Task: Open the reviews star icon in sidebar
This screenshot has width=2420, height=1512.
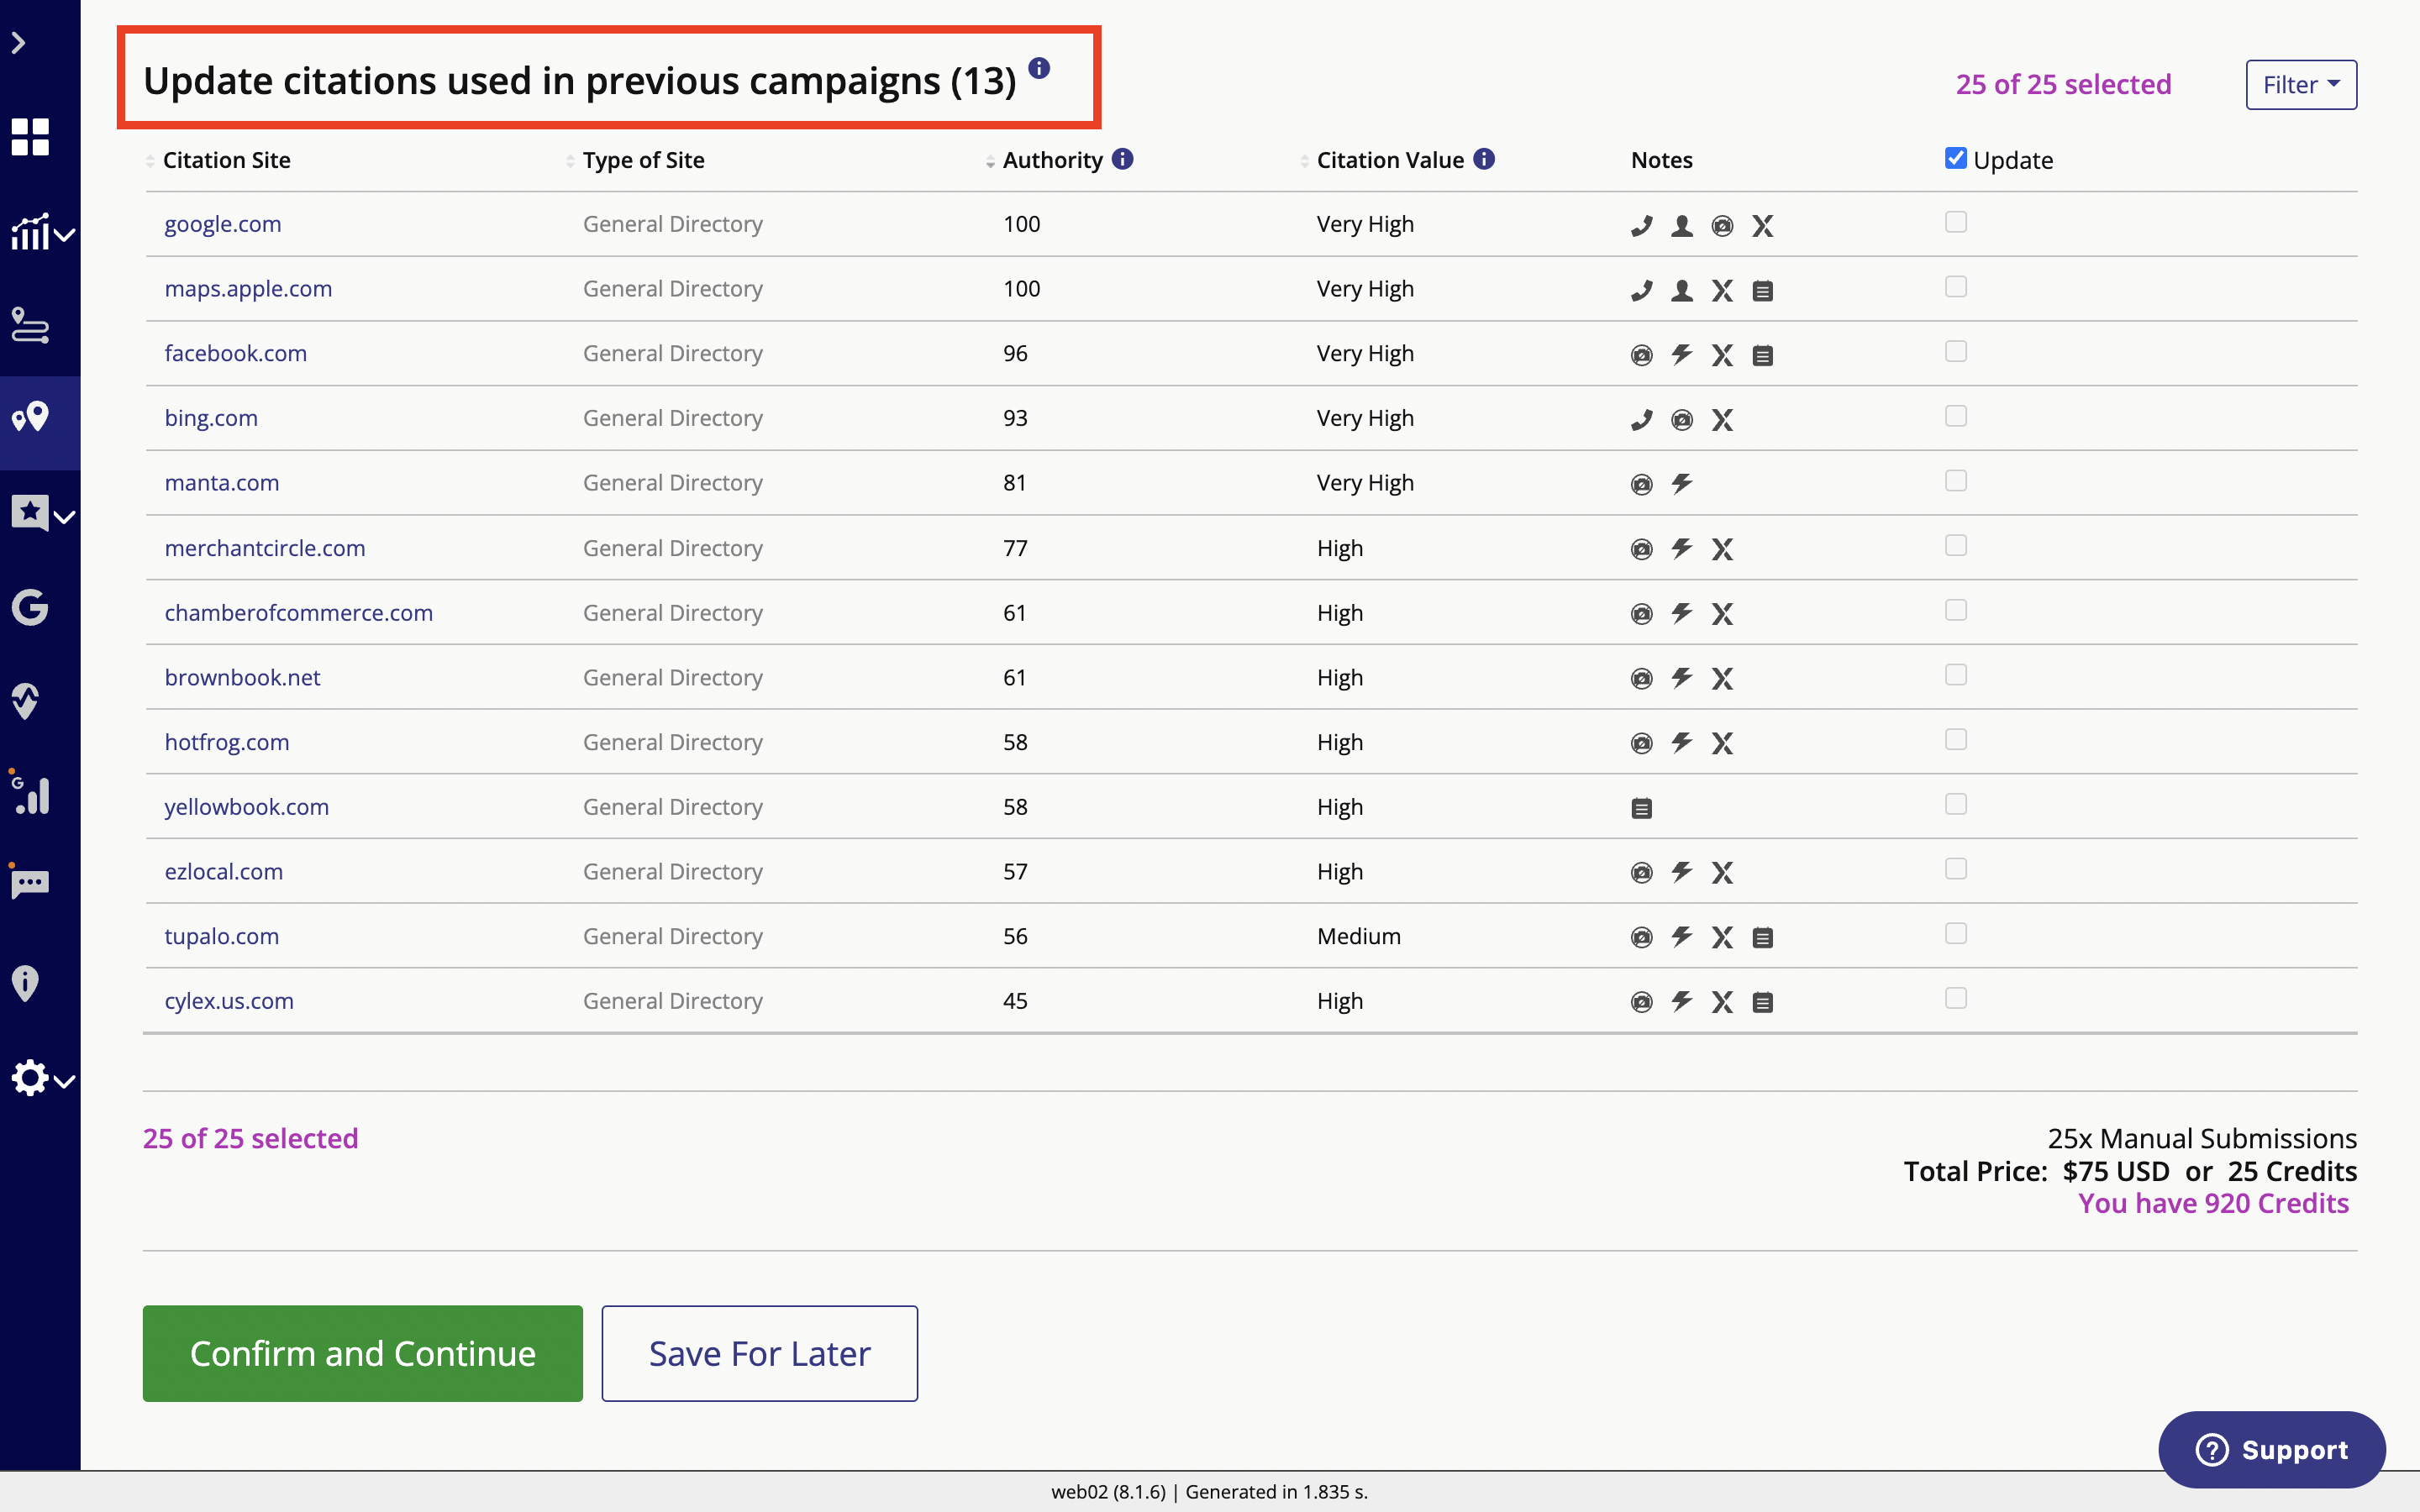Action: click(30, 513)
